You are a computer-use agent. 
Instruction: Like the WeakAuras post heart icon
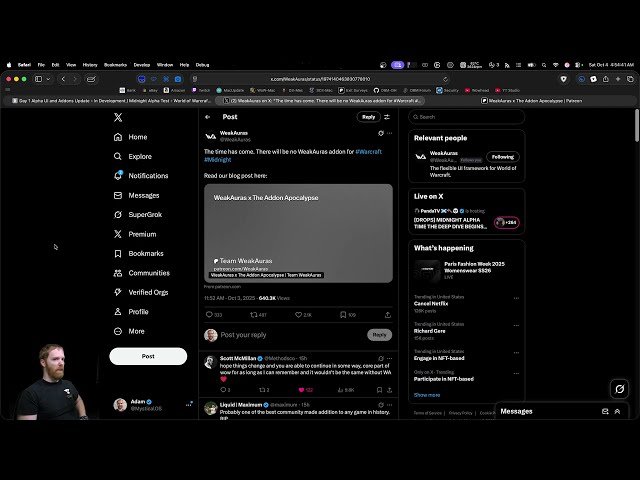298,315
